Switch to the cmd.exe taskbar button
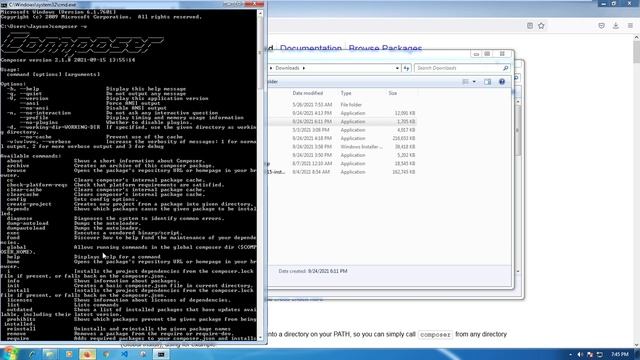Viewport: 640px width, 360px height. [x=161, y=354]
